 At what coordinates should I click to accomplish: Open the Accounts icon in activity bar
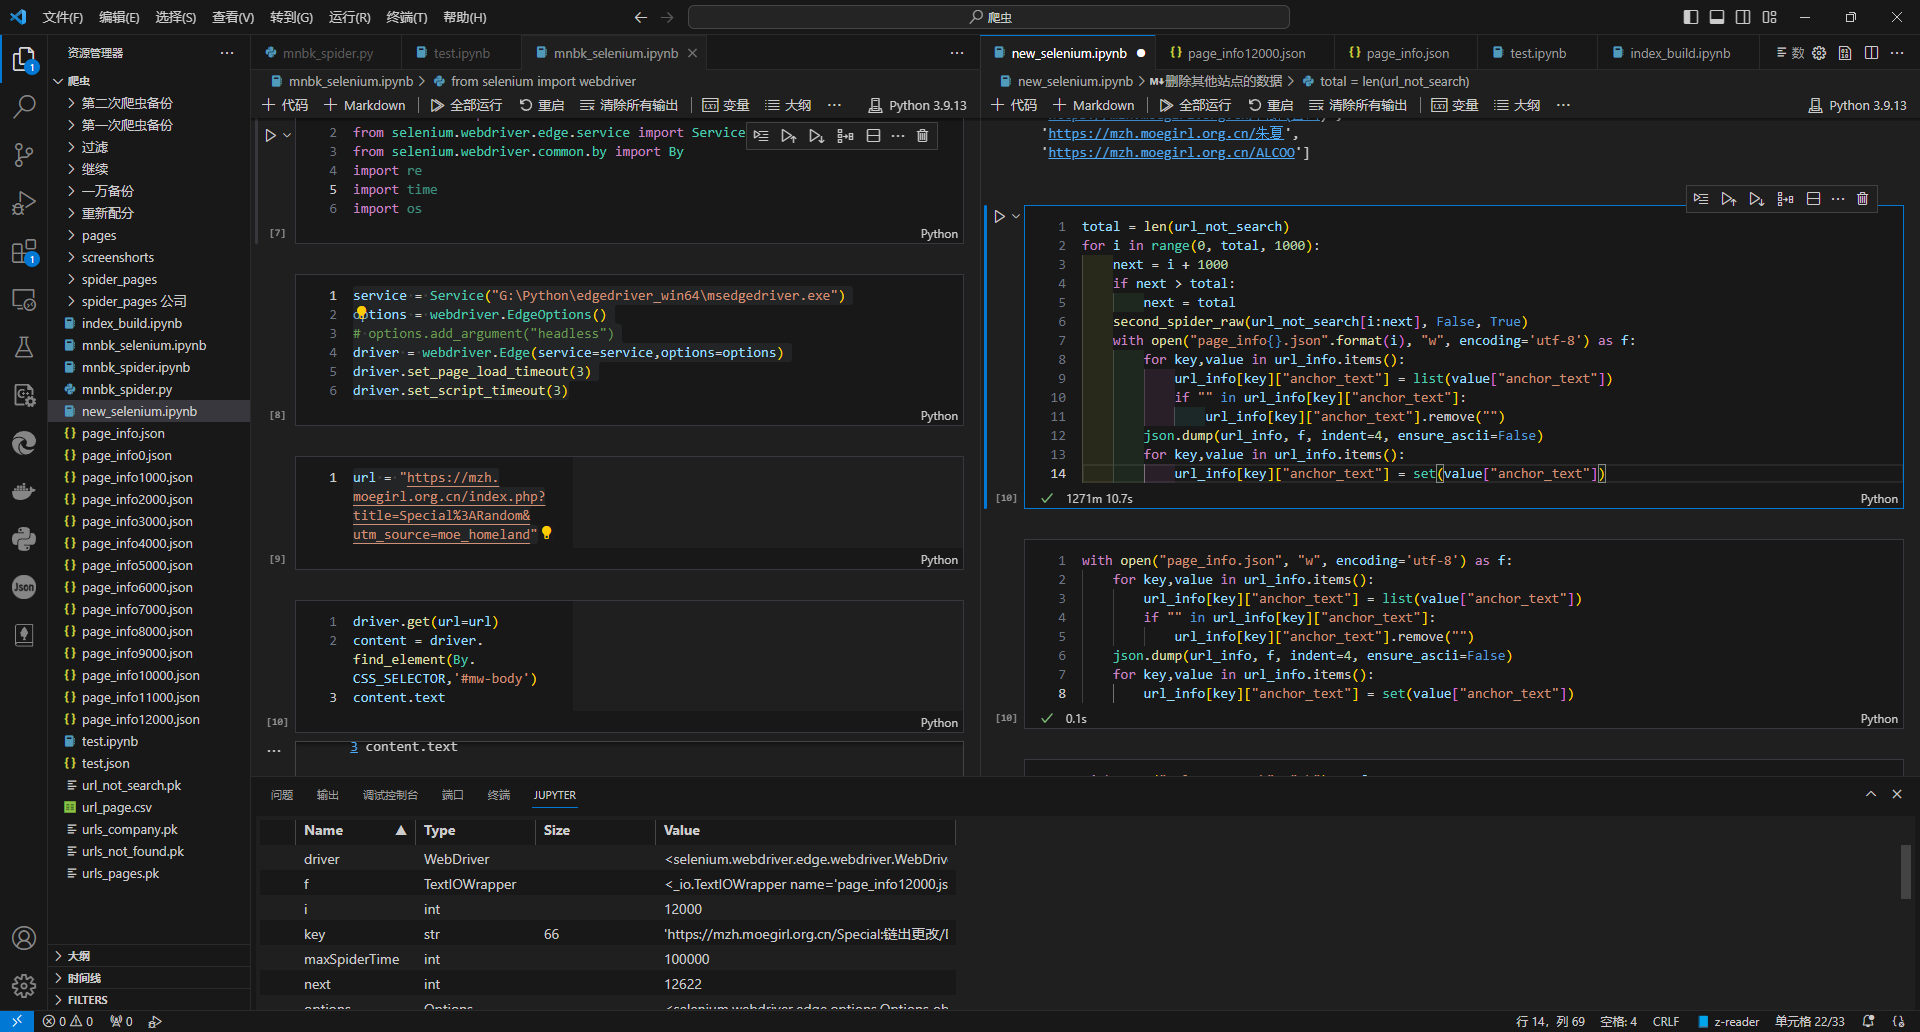coord(24,938)
